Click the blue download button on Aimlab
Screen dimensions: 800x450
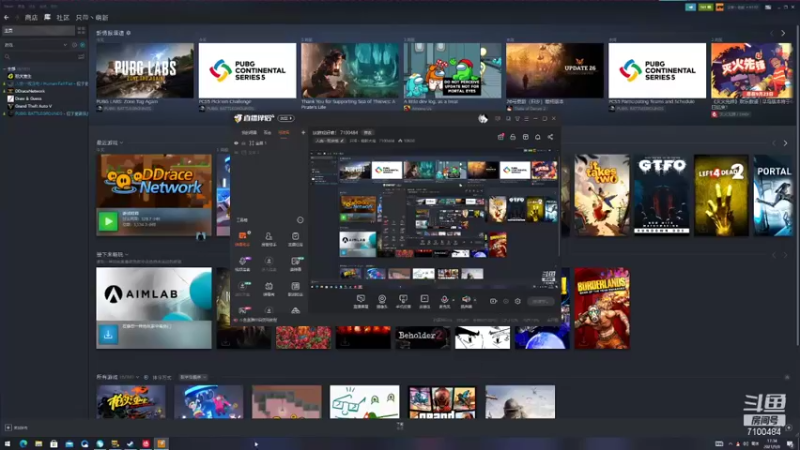108,335
